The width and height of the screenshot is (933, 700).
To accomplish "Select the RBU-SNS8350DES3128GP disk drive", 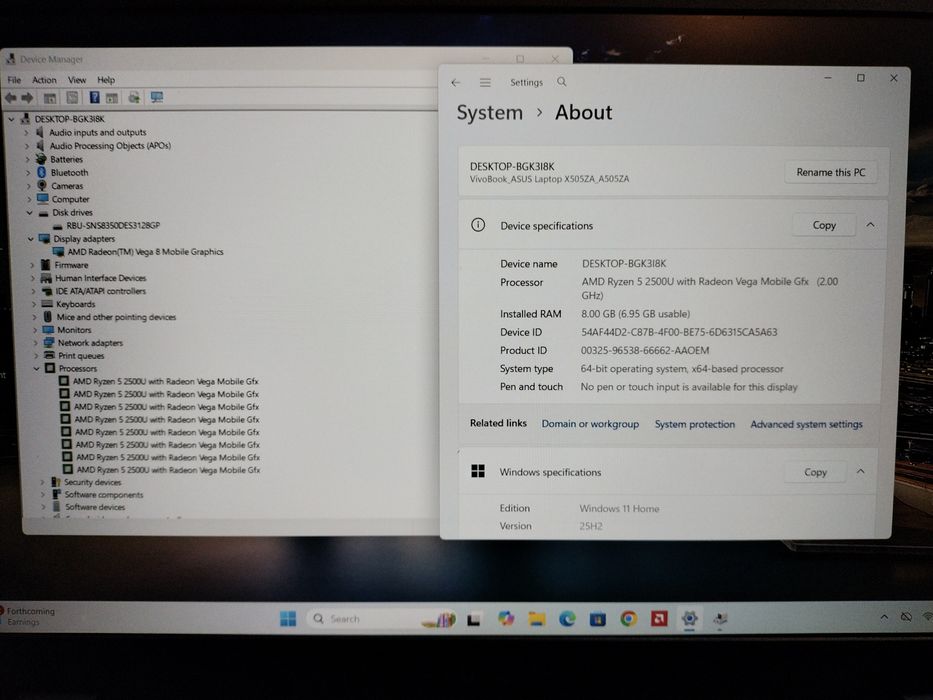I will click(113, 226).
